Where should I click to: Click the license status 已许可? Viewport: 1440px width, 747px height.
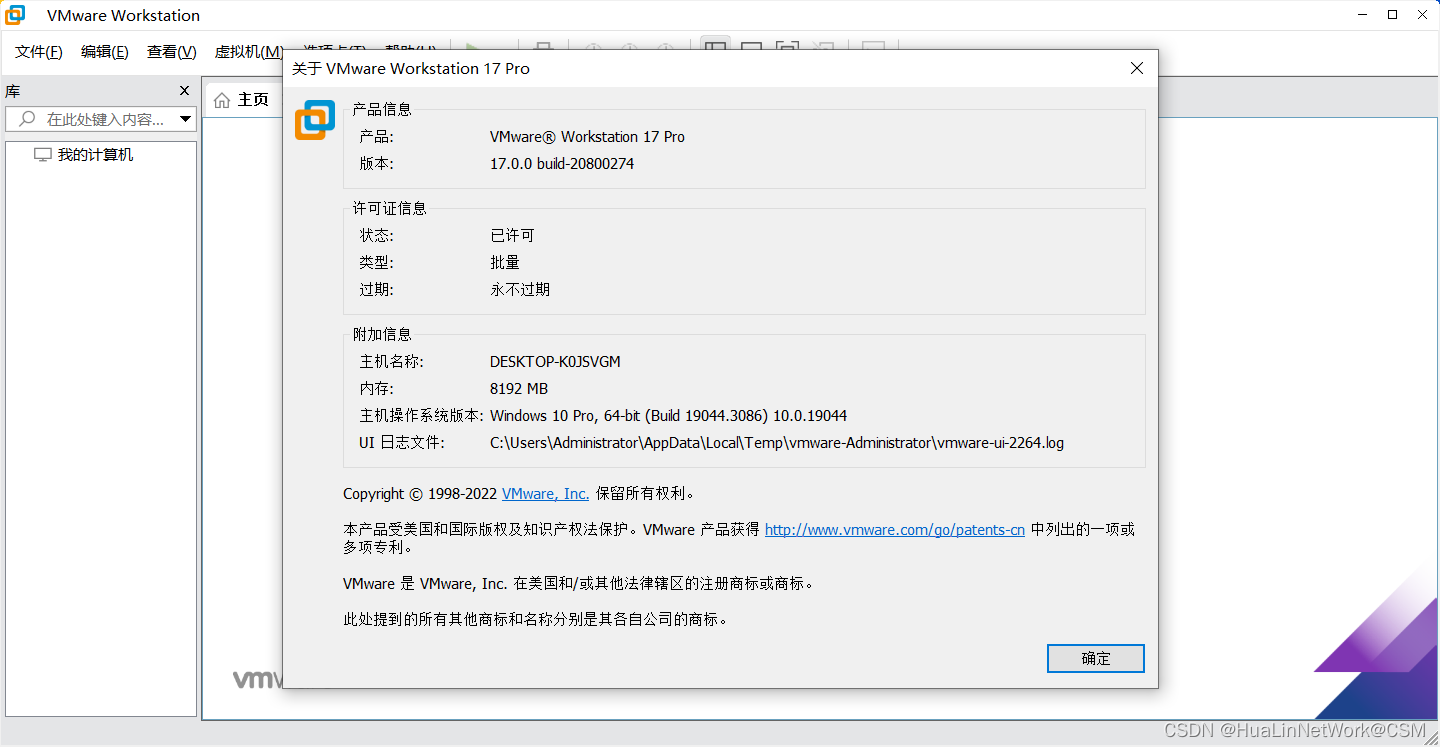tap(512, 235)
